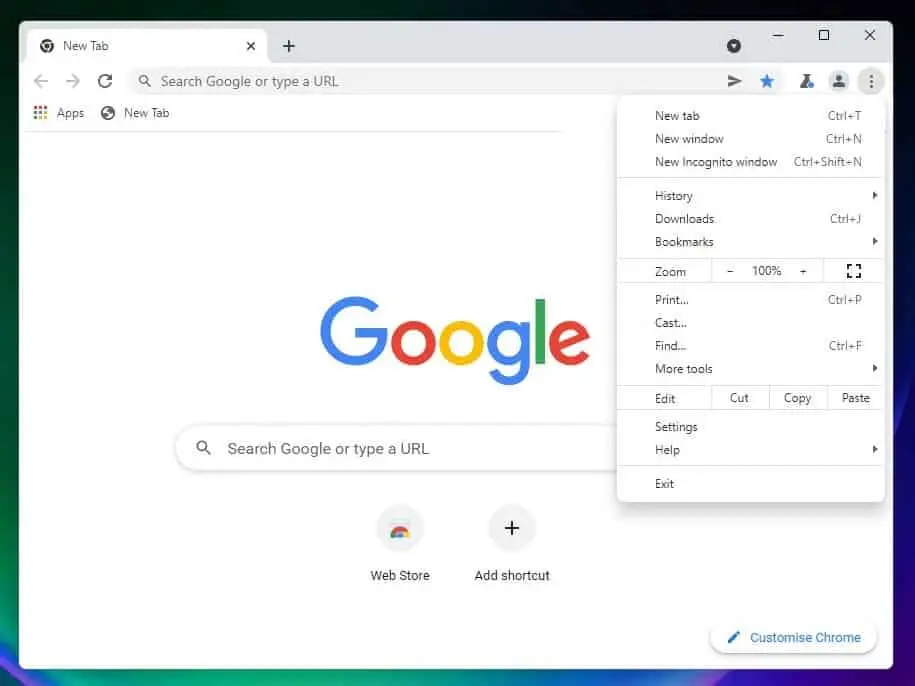Share this page with the send icon
The image size is (915, 686).
[x=735, y=81]
